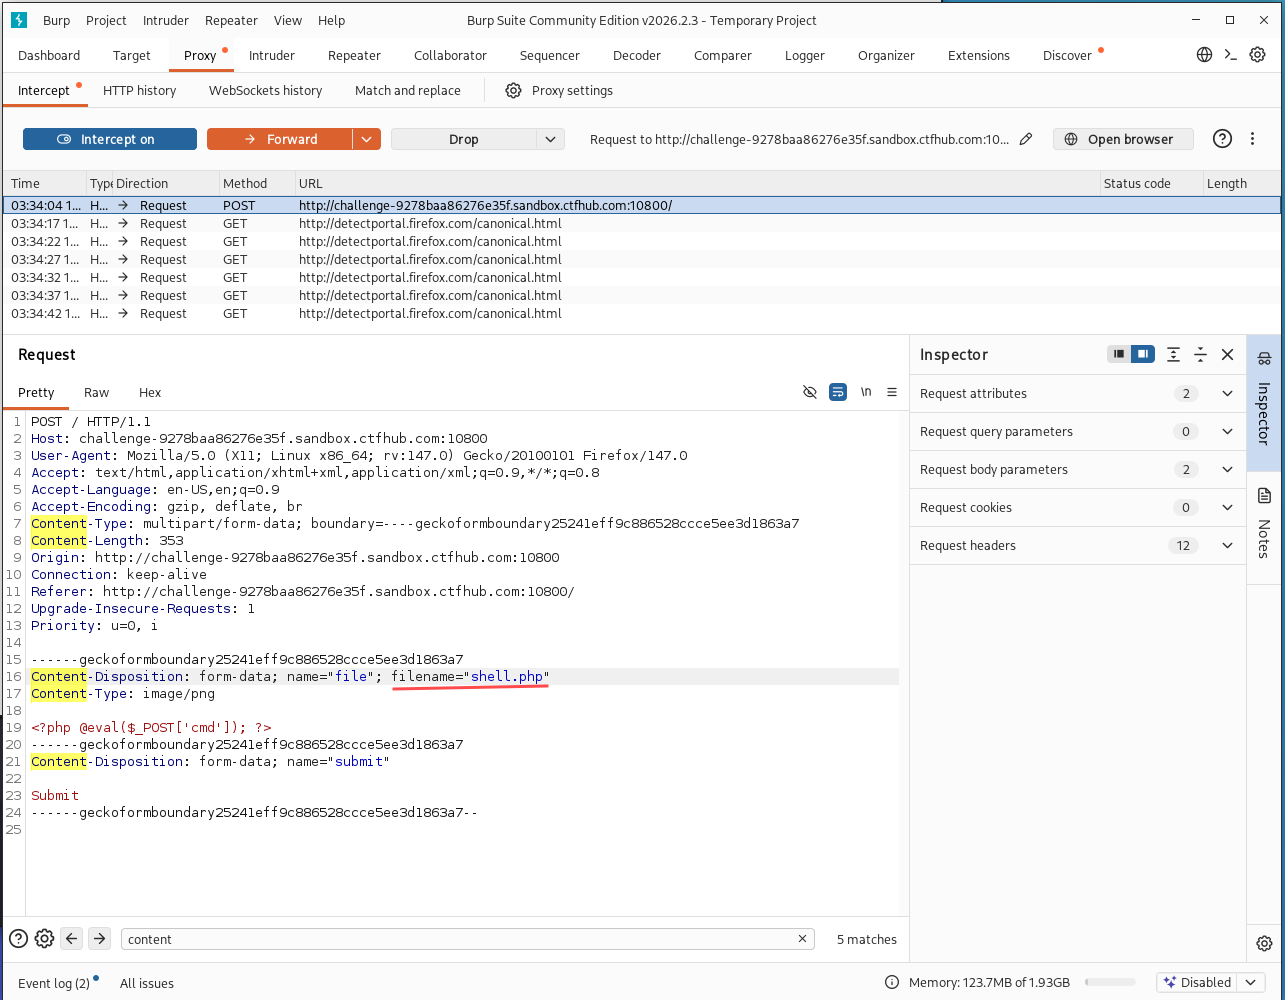Open the Burp menu
The height and width of the screenshot is (1000, 1285).
[x=57, y=20]
